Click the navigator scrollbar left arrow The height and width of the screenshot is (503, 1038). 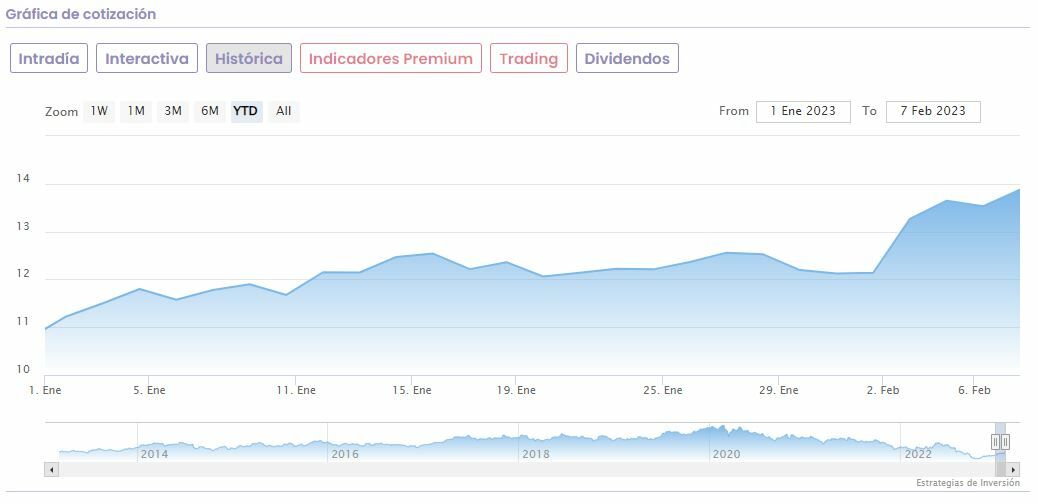51,469
